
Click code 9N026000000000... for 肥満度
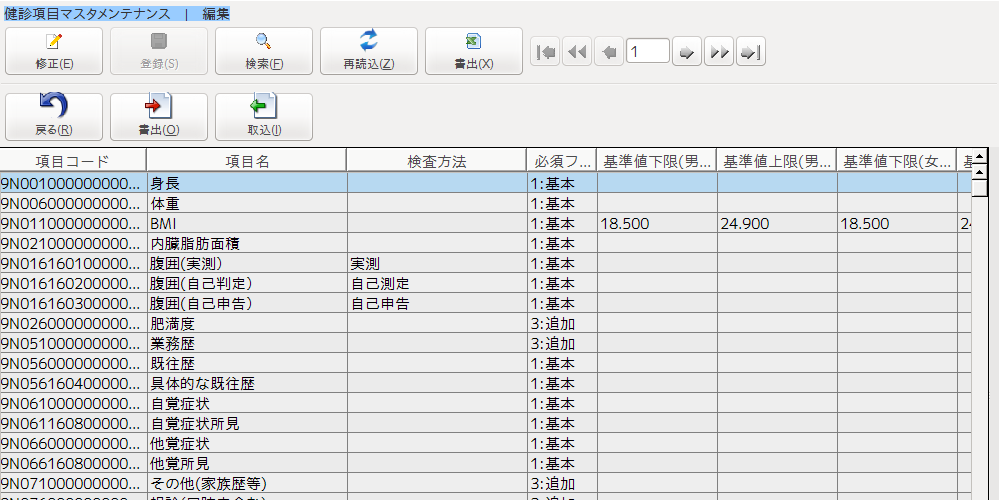(73, 324)
